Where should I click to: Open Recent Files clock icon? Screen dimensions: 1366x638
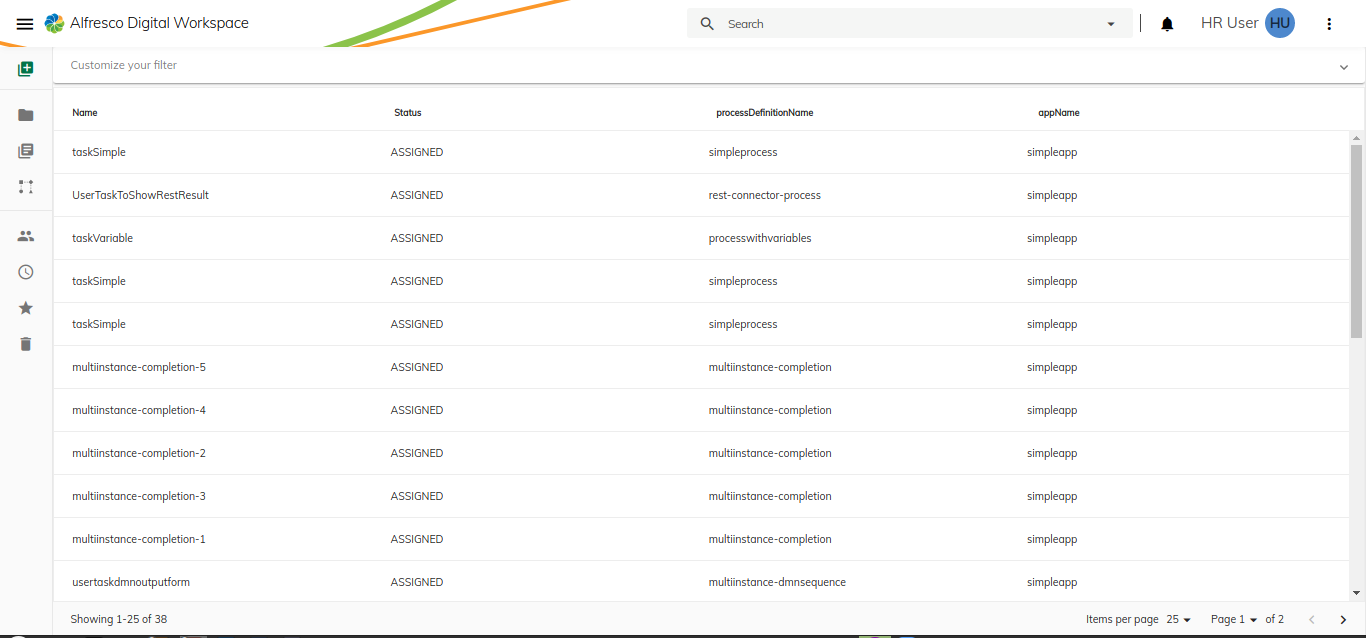pyautogui.click(x=26, y=272)
